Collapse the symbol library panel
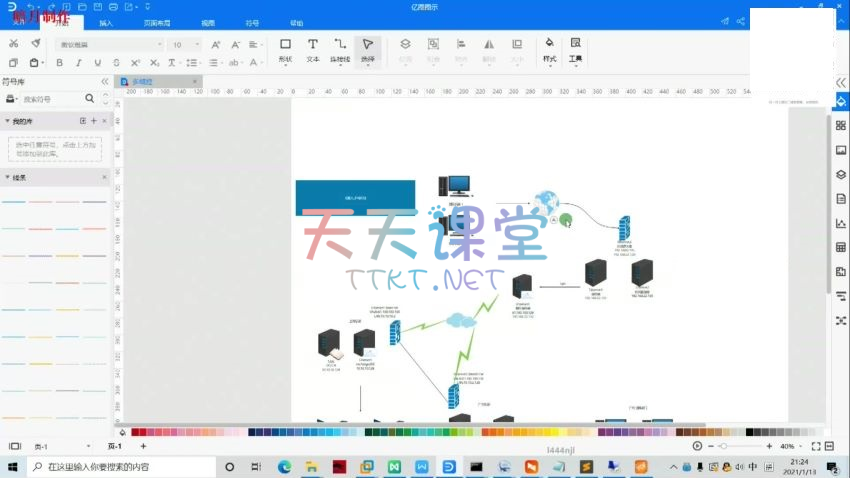 105,82
